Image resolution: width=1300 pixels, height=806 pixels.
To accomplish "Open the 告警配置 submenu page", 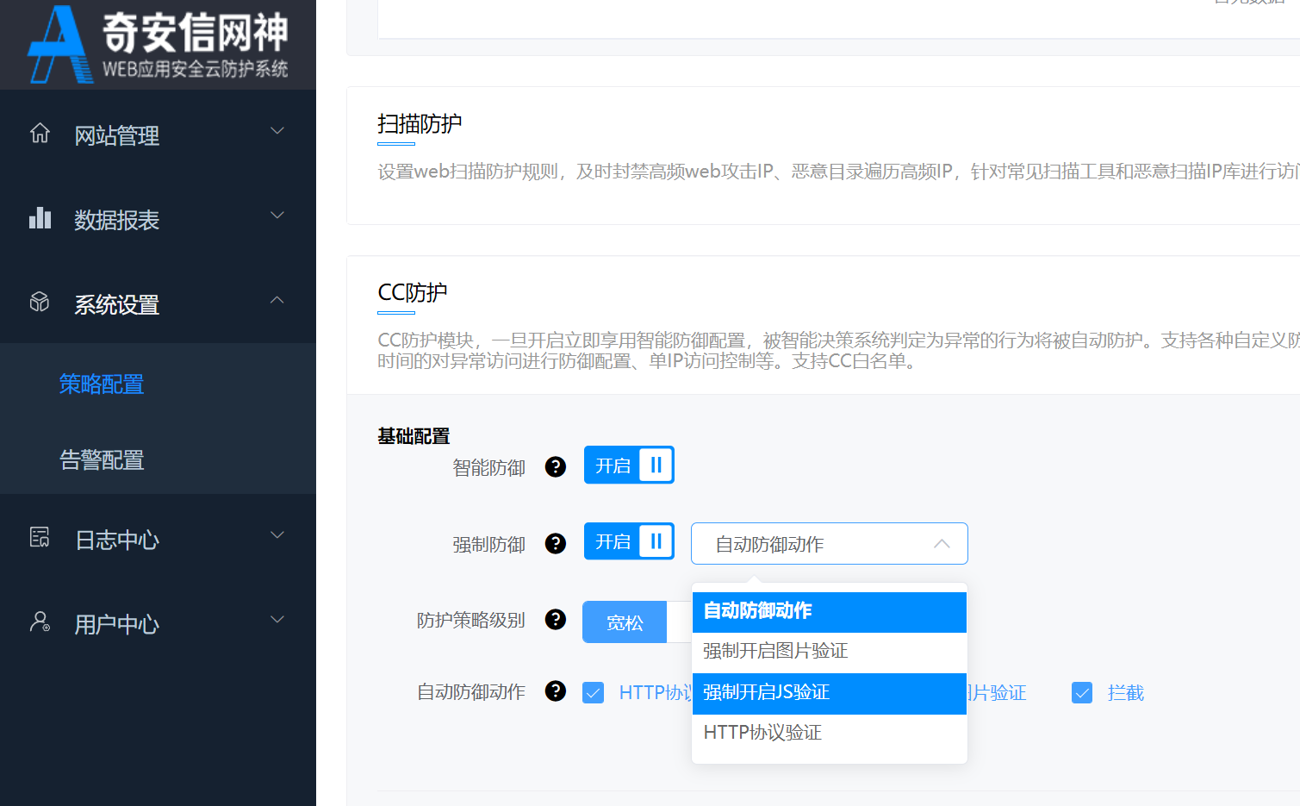I will click(102, 460).
